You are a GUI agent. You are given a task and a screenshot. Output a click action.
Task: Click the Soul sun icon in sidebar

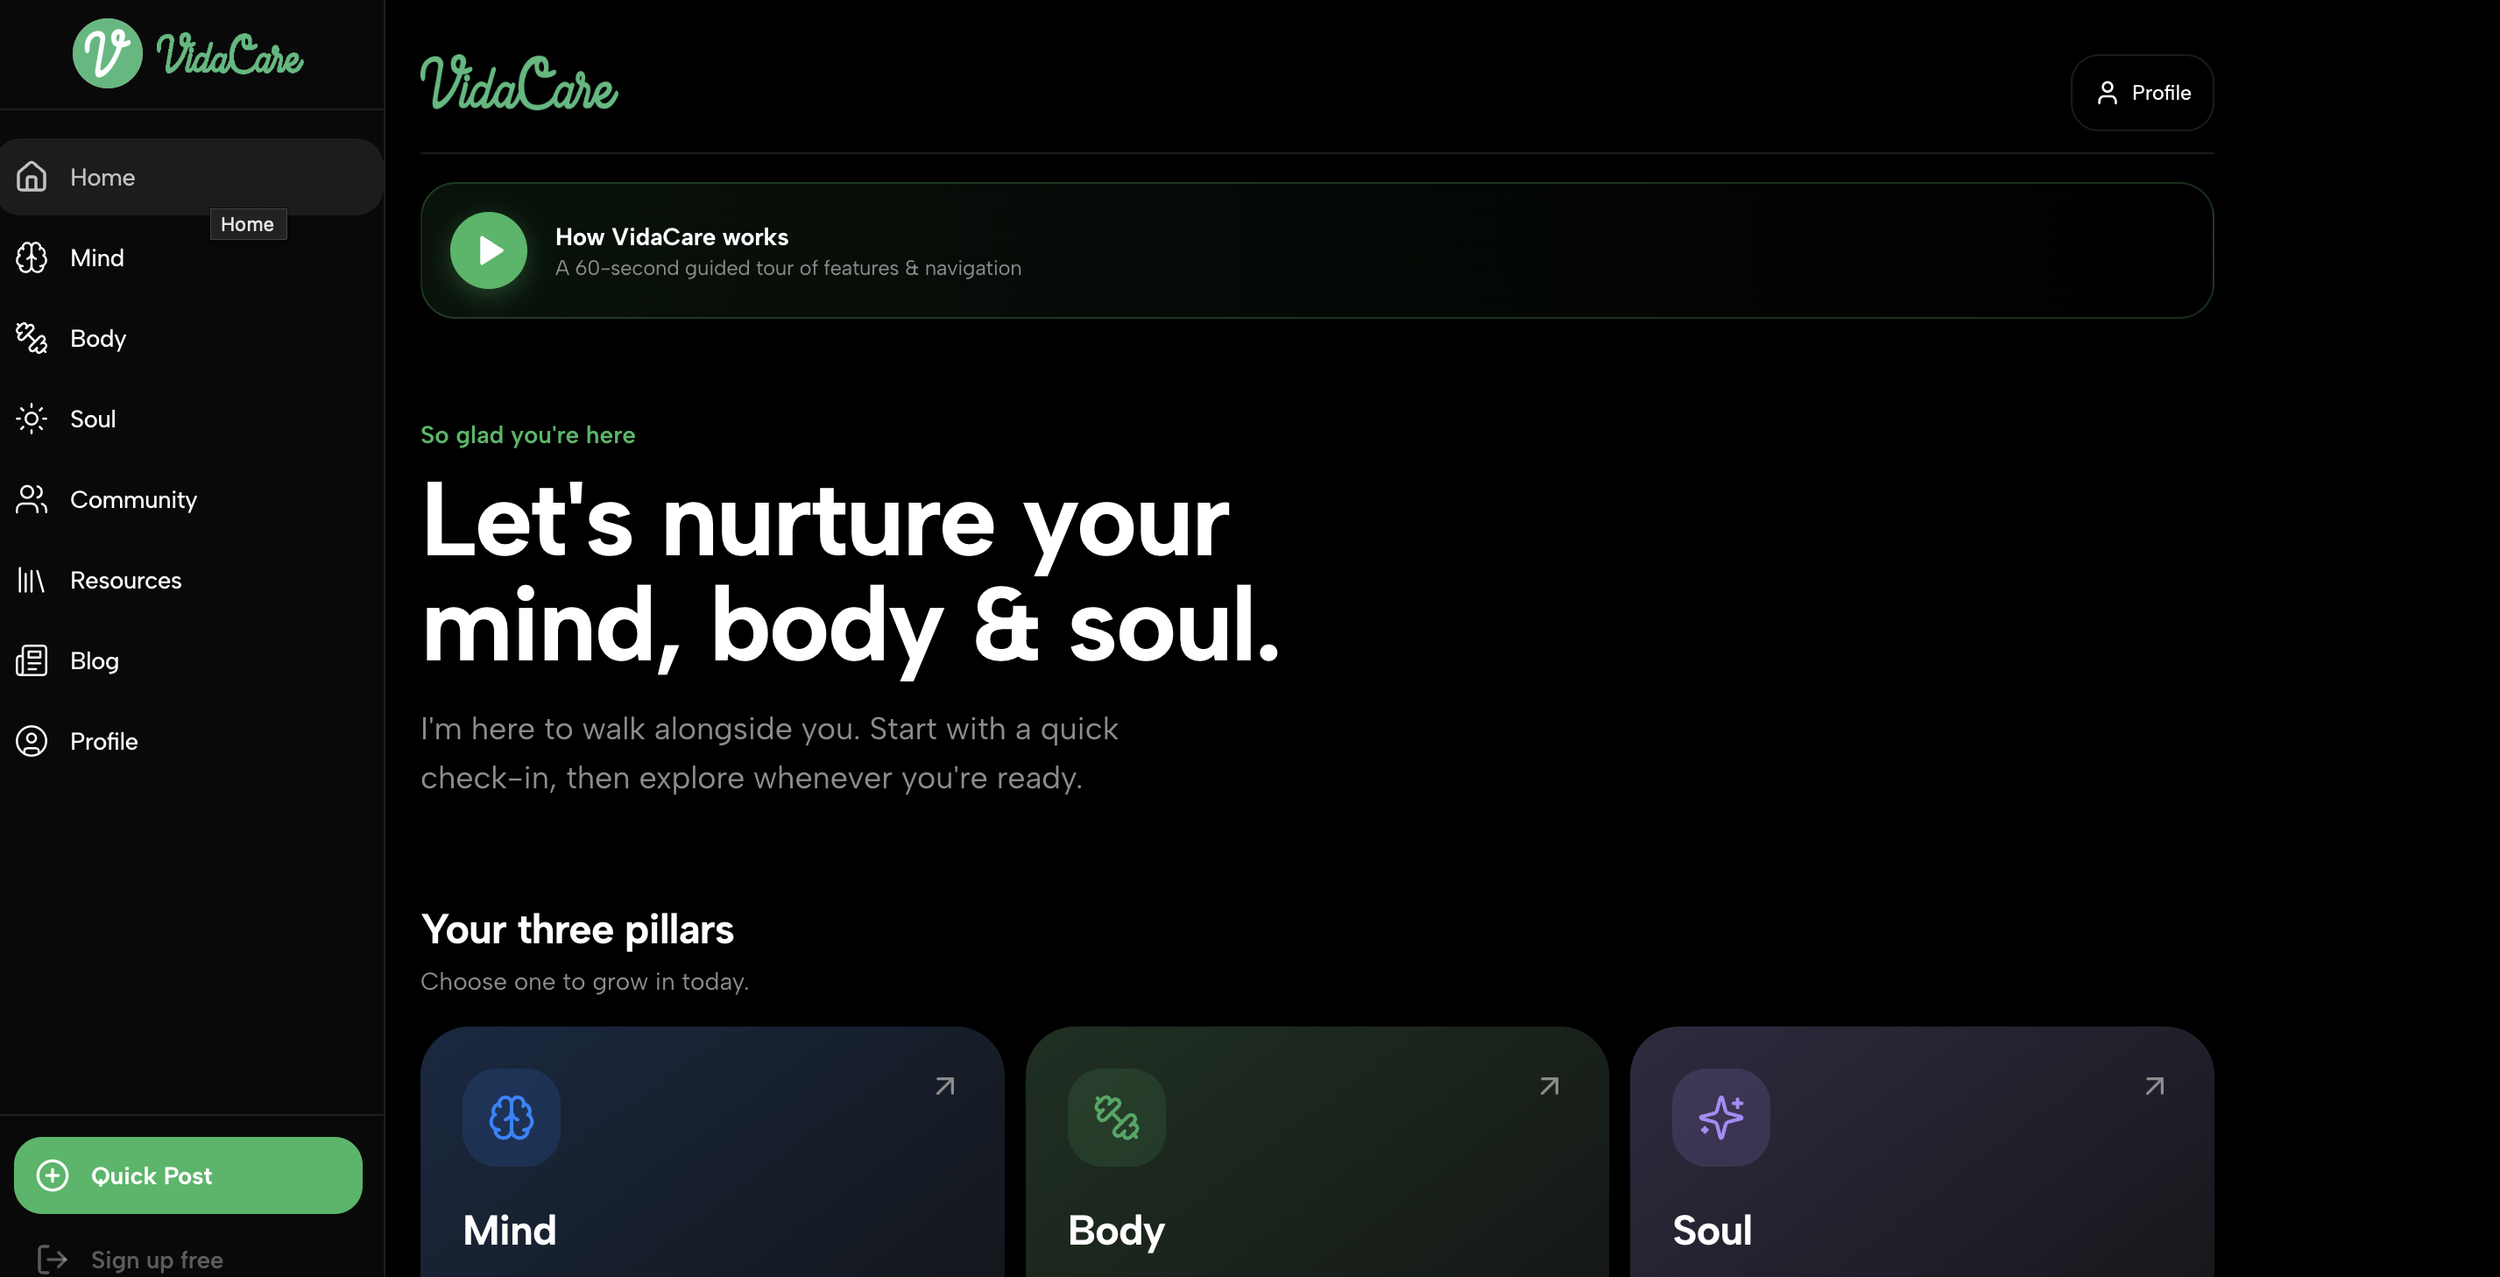point(32,419)
